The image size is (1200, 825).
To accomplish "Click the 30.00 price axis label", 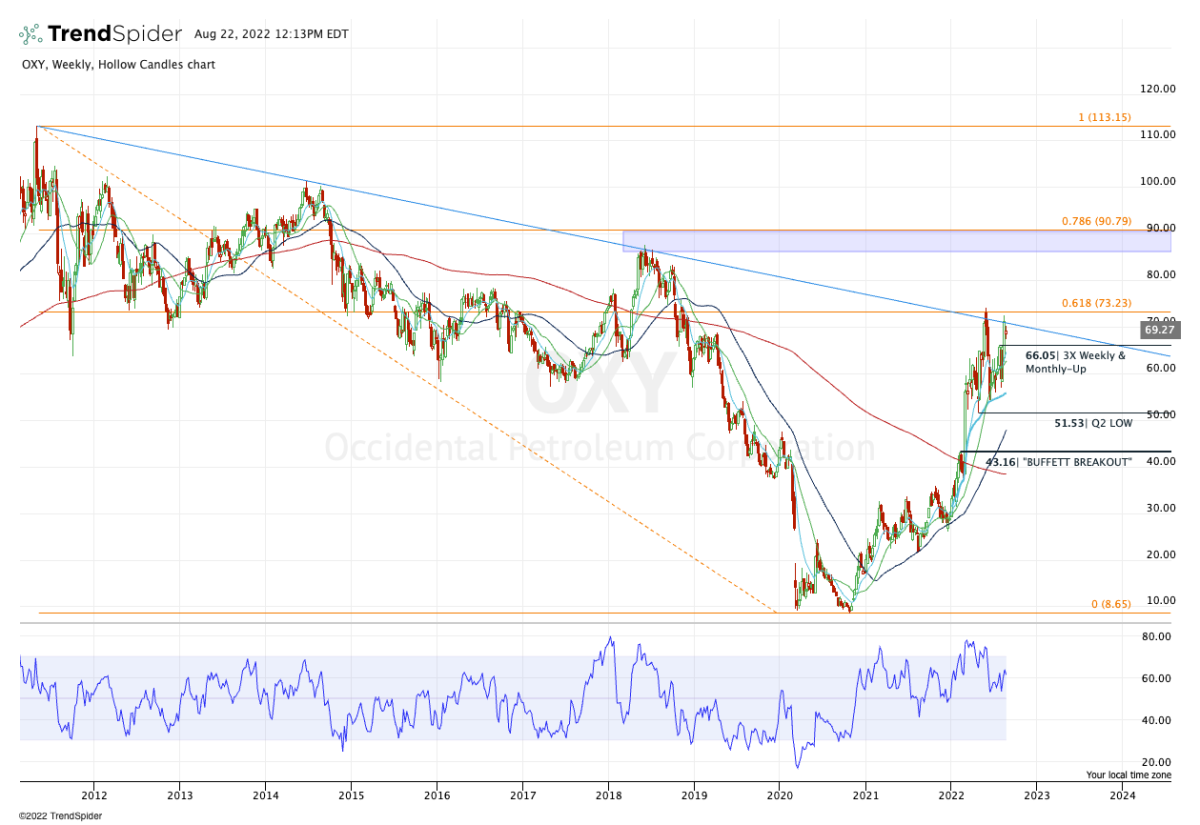I will tap(1160, 508).
